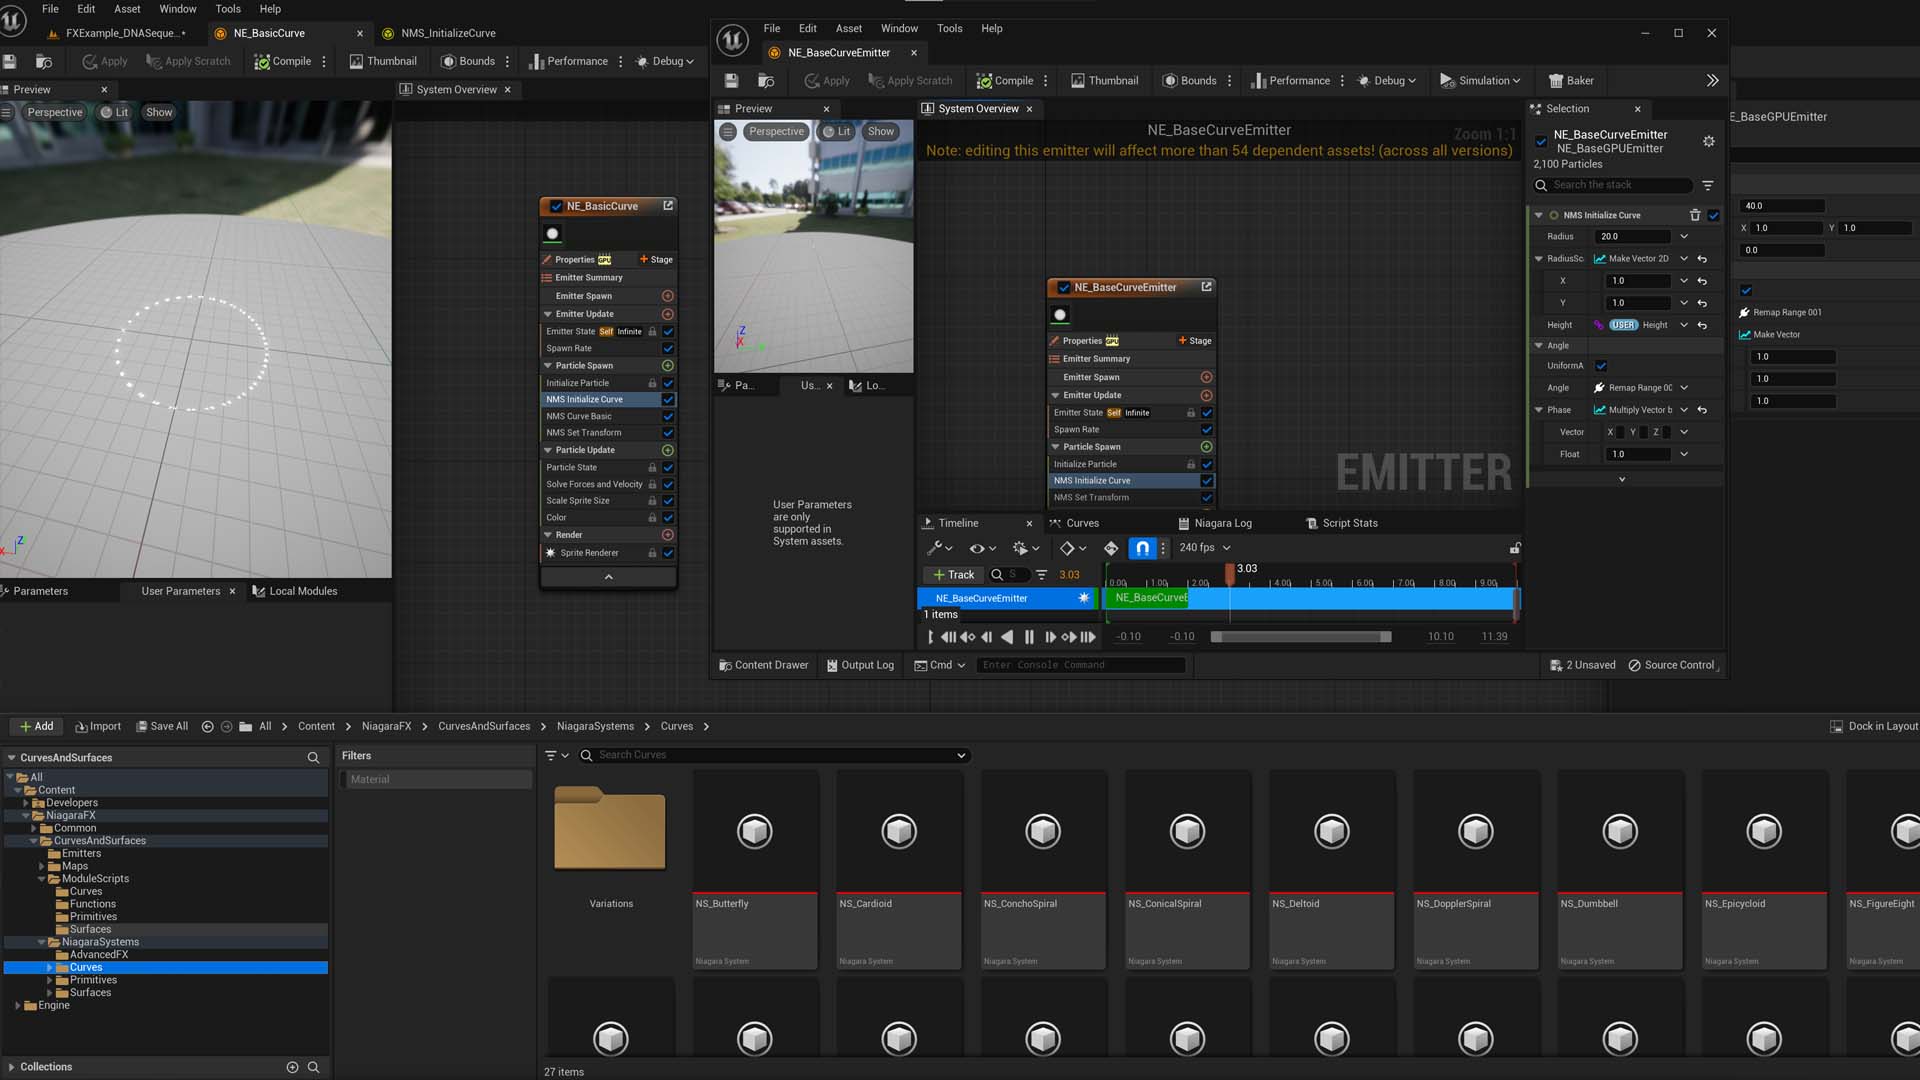
Task: Enable timeline snapping magnet icon
Action: 1142,548
